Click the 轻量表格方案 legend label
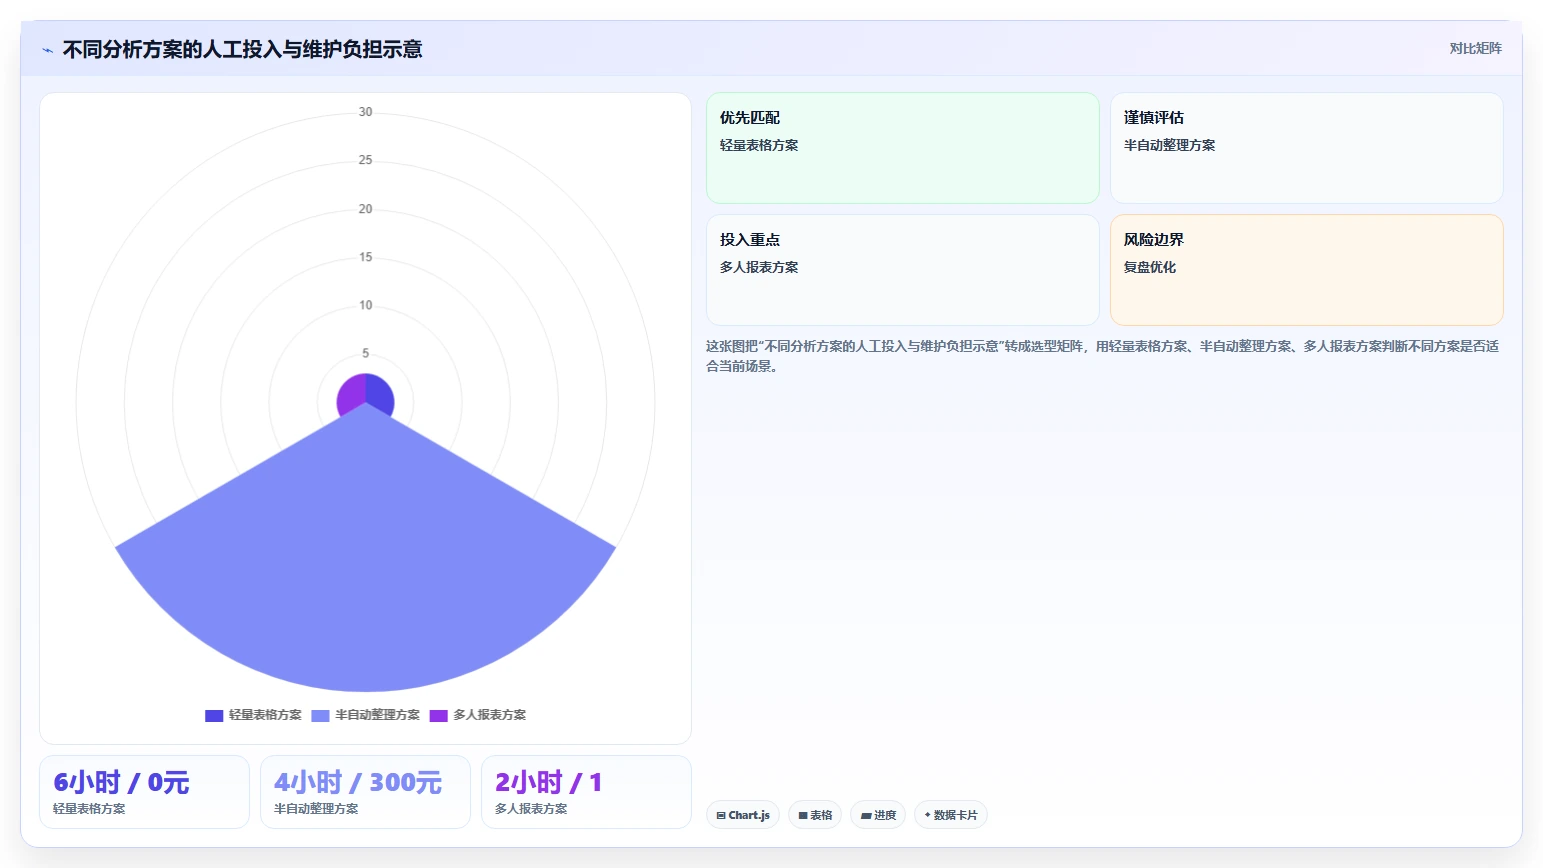This screenshot has height=868, width=1543. pyautogui.click(x=265, y=715)
